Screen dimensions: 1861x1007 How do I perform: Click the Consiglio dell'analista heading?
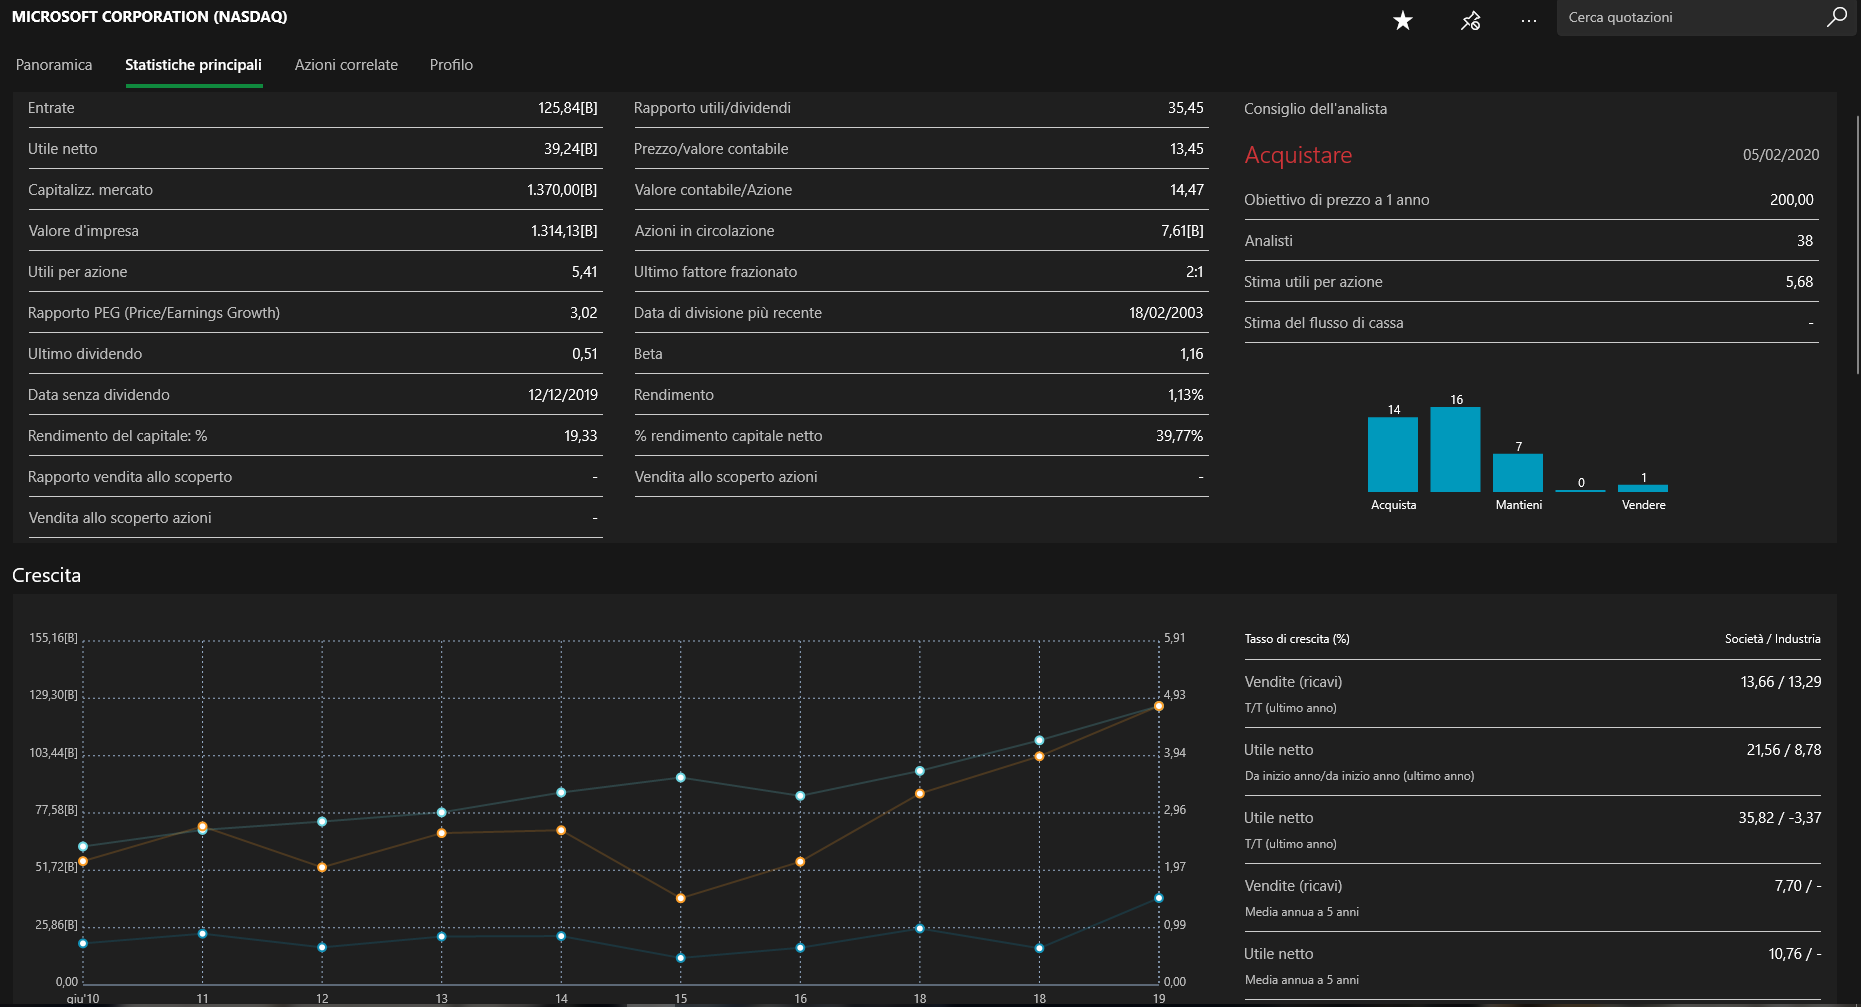[1315, 109]
